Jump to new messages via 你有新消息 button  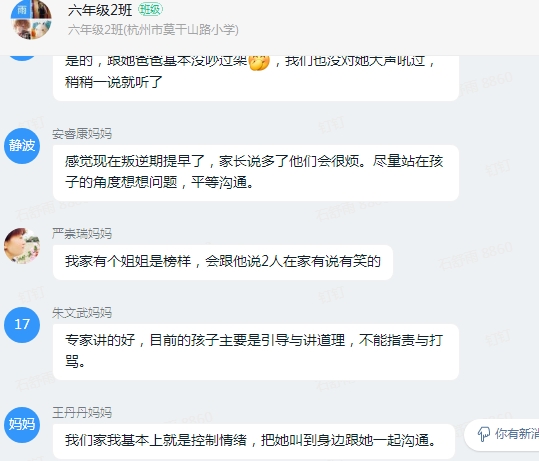click(502, 435)
